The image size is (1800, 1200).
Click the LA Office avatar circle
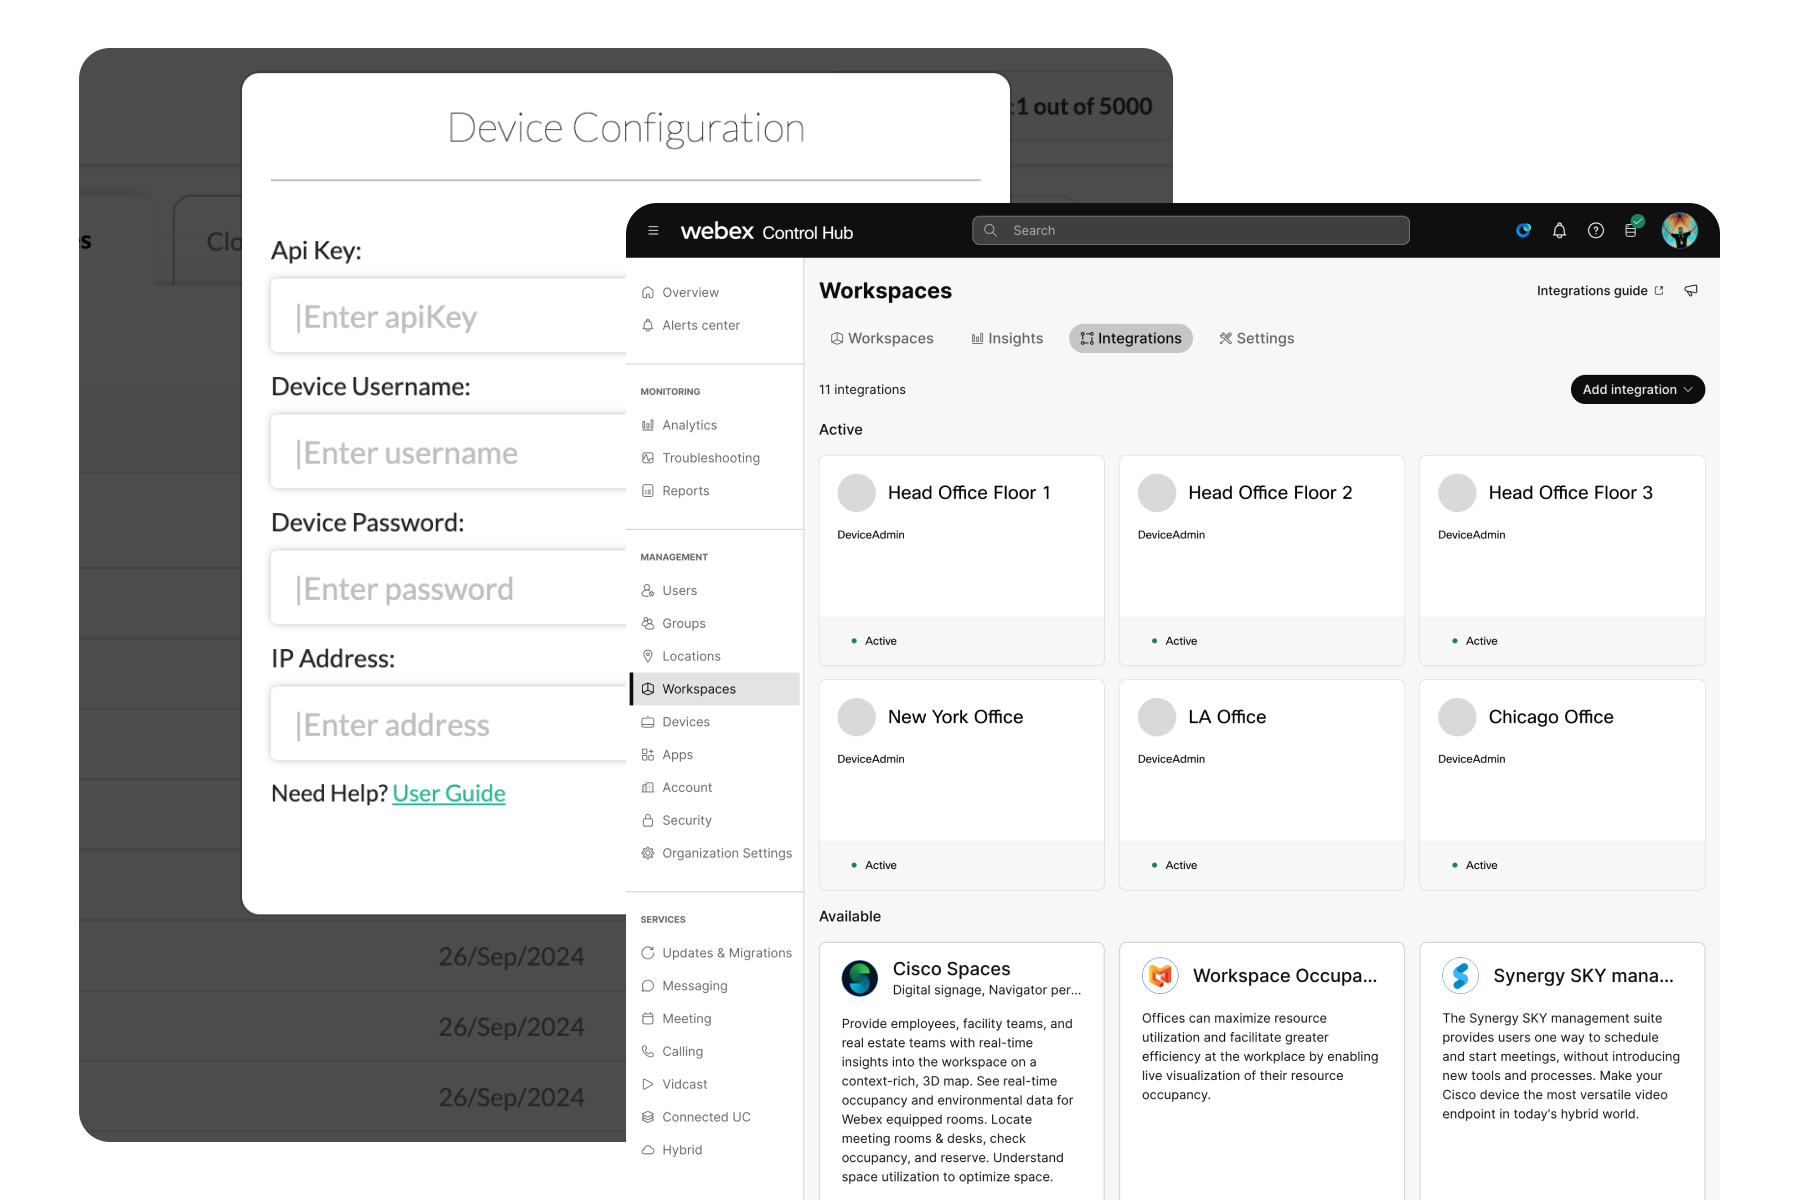tap(1157, 717)
